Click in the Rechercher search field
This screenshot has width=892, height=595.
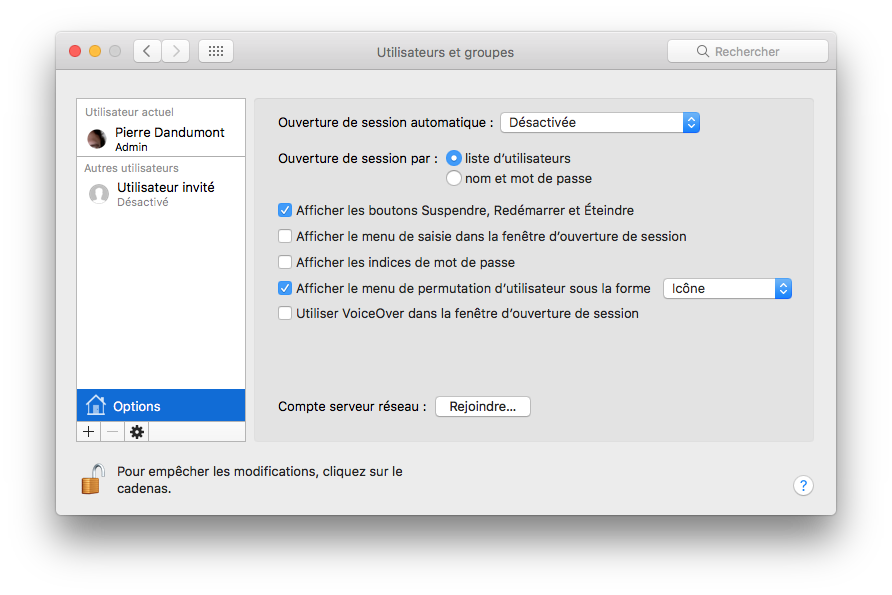tap(748, 51)
